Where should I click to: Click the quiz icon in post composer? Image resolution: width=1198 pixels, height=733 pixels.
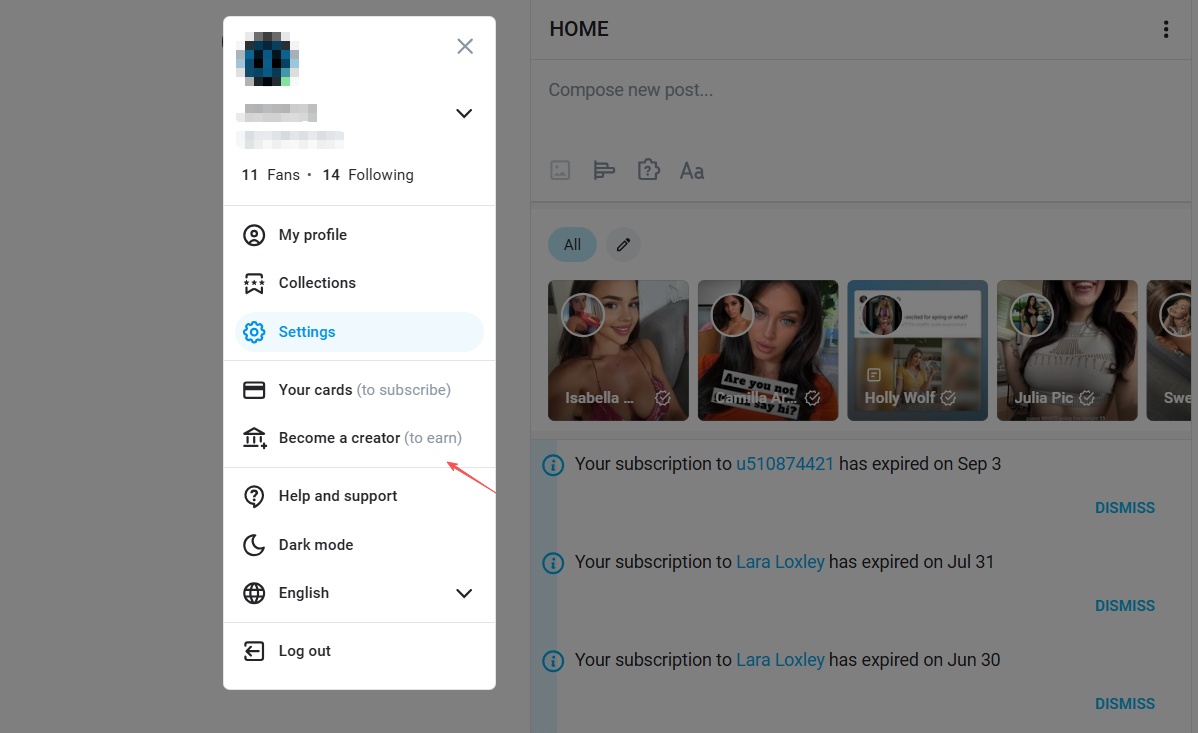[x=648, y=170]
